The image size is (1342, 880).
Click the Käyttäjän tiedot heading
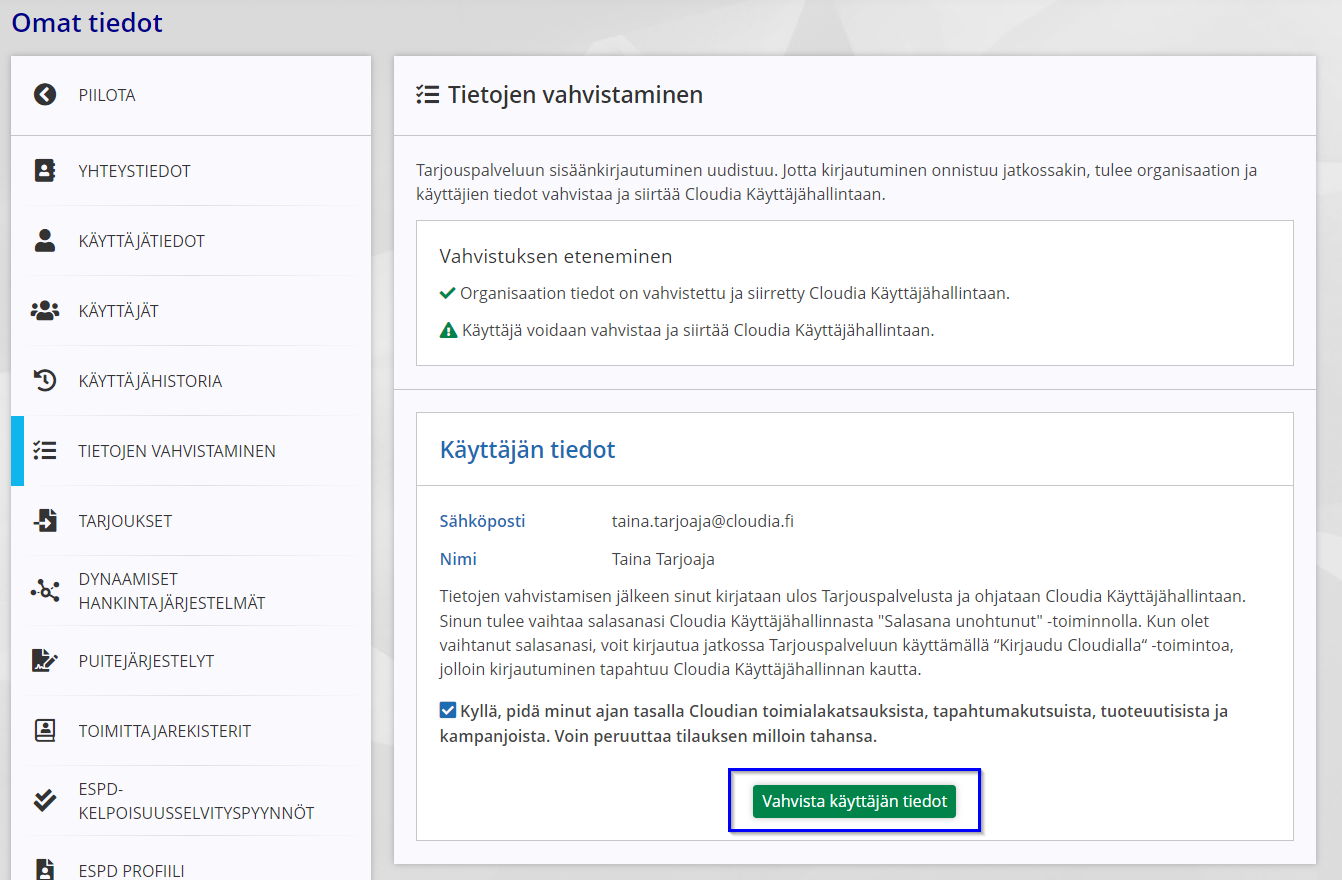pos(527,450)
